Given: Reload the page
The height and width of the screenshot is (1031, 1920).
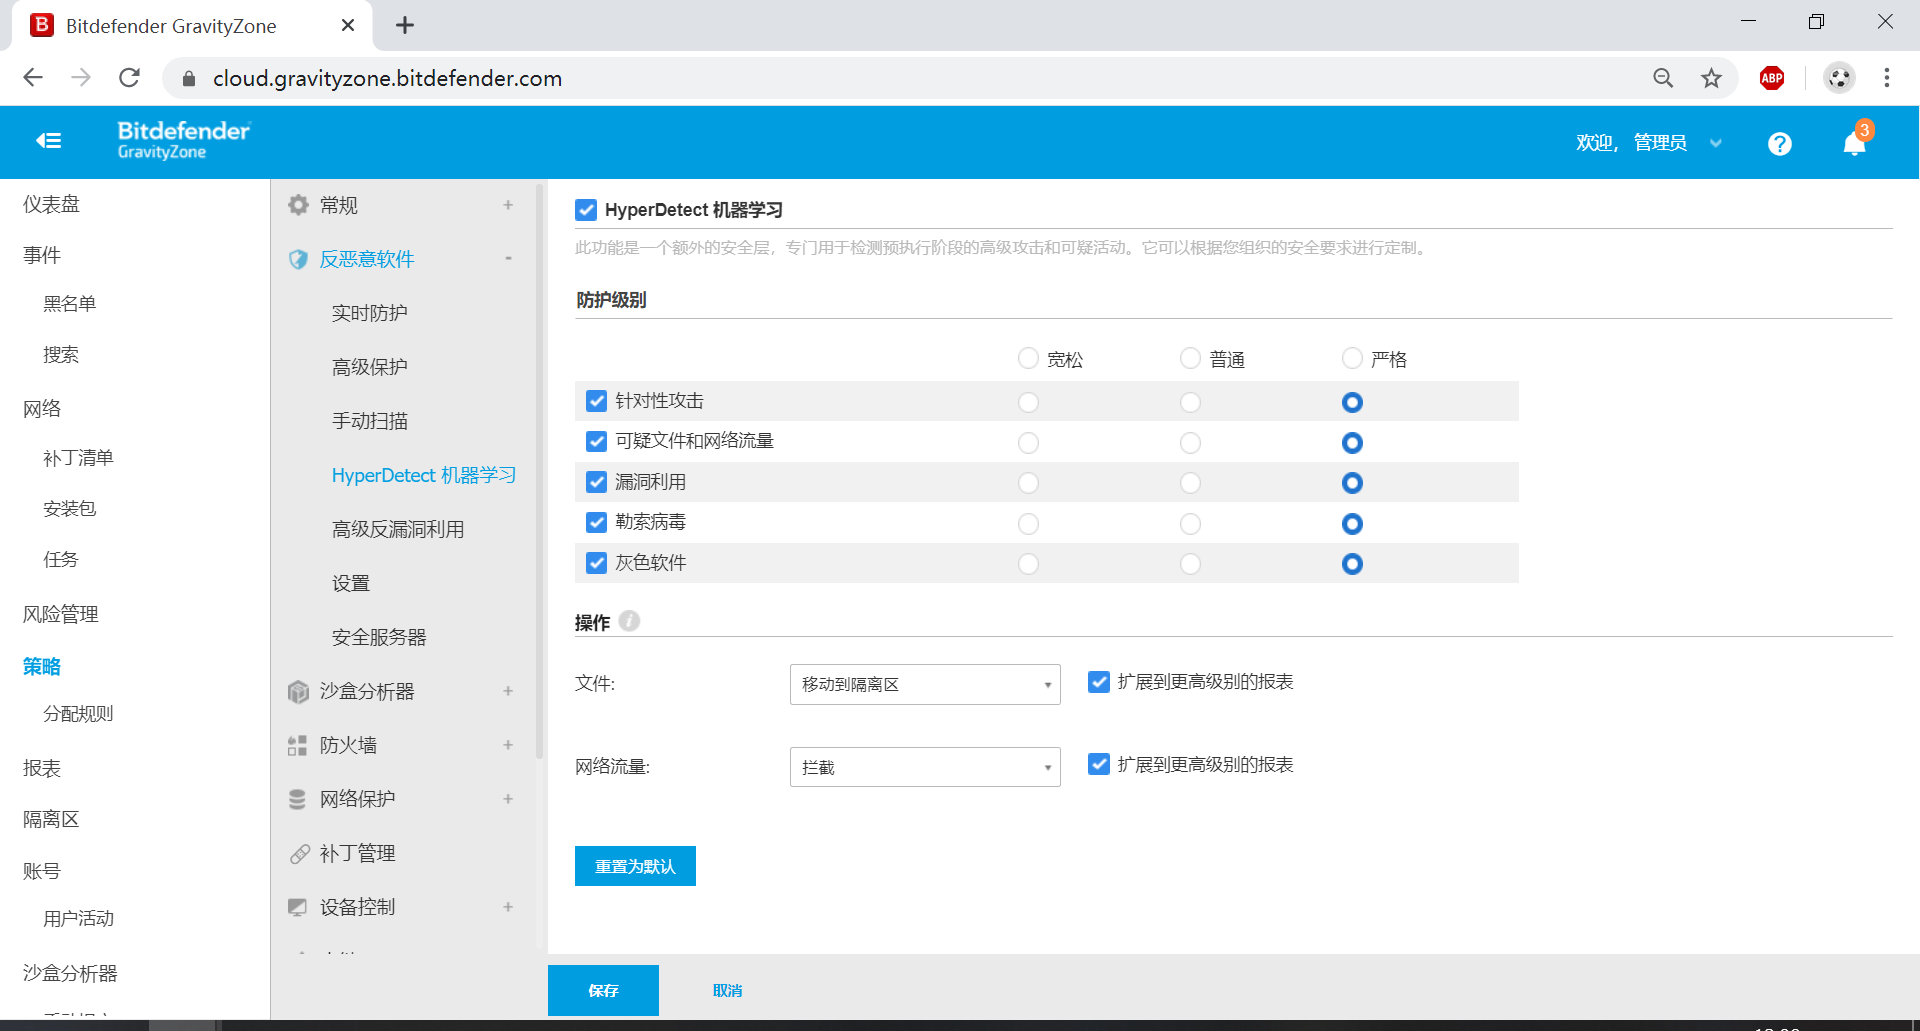Looking at the screenshot, I should 129,77.
